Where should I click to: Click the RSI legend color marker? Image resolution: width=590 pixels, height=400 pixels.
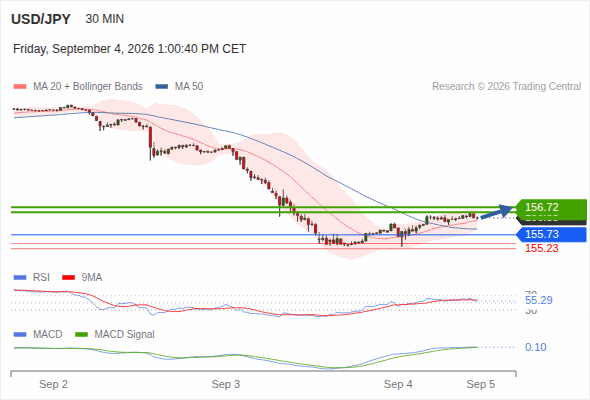[x=20, y=278]
